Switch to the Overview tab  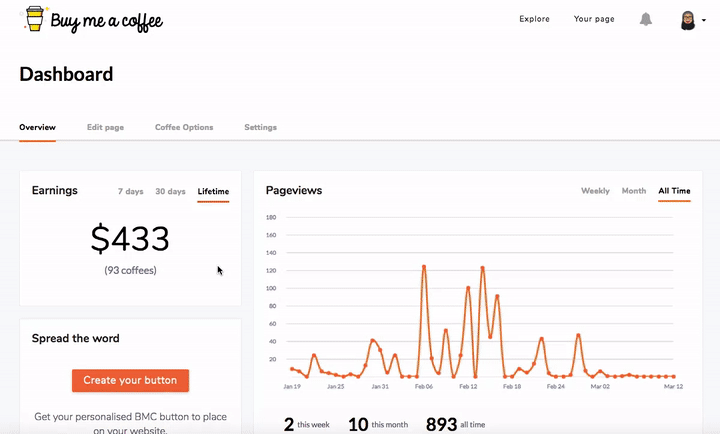pos(37,128)
